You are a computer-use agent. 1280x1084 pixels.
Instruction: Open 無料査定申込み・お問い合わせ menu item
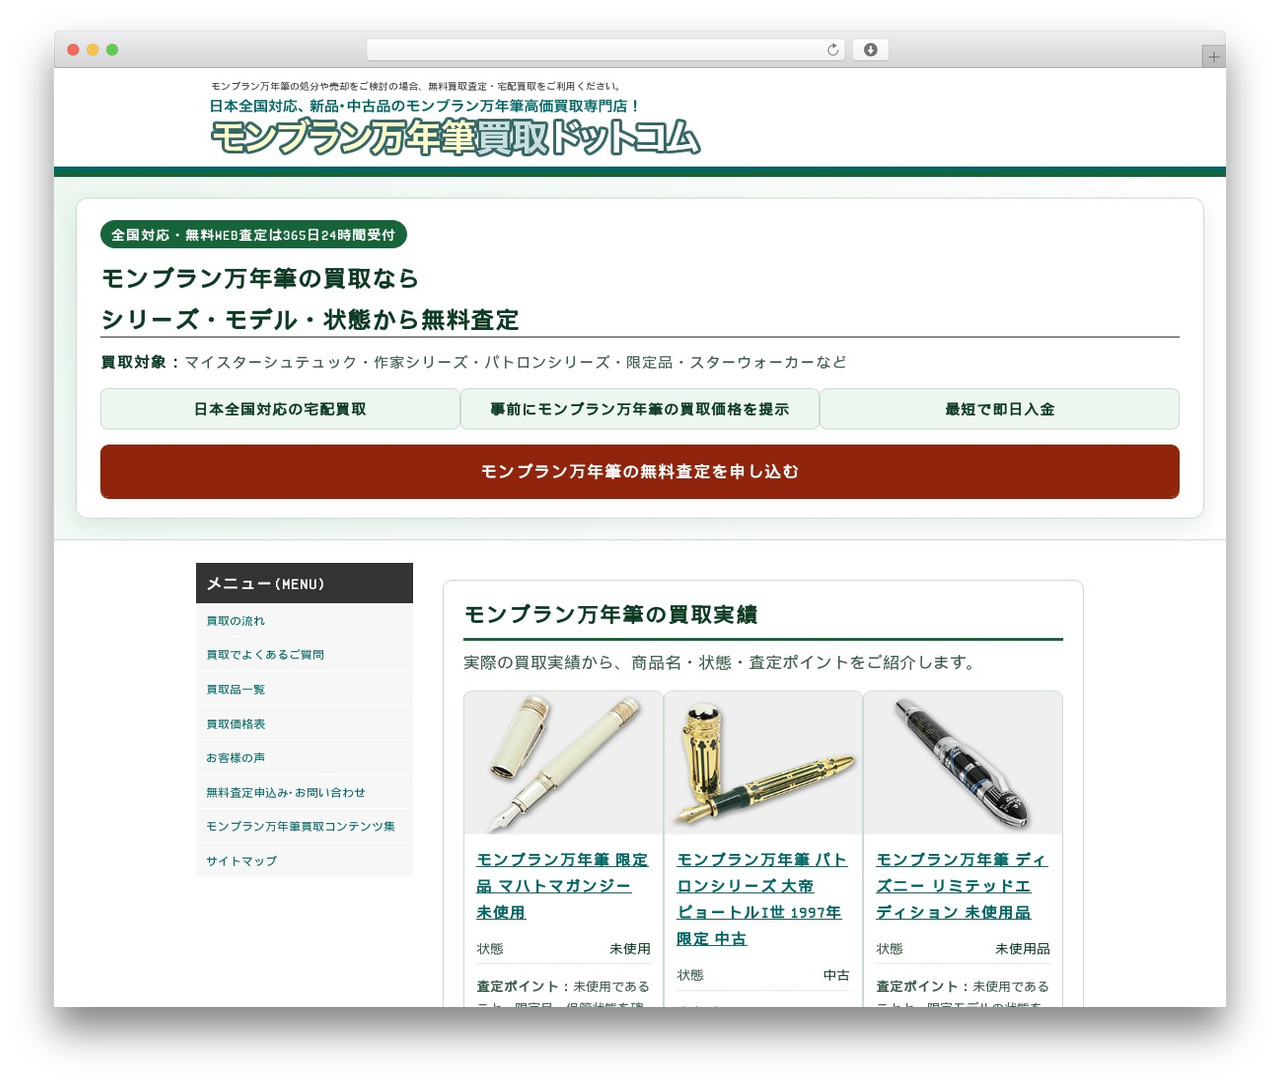(304, 792)
